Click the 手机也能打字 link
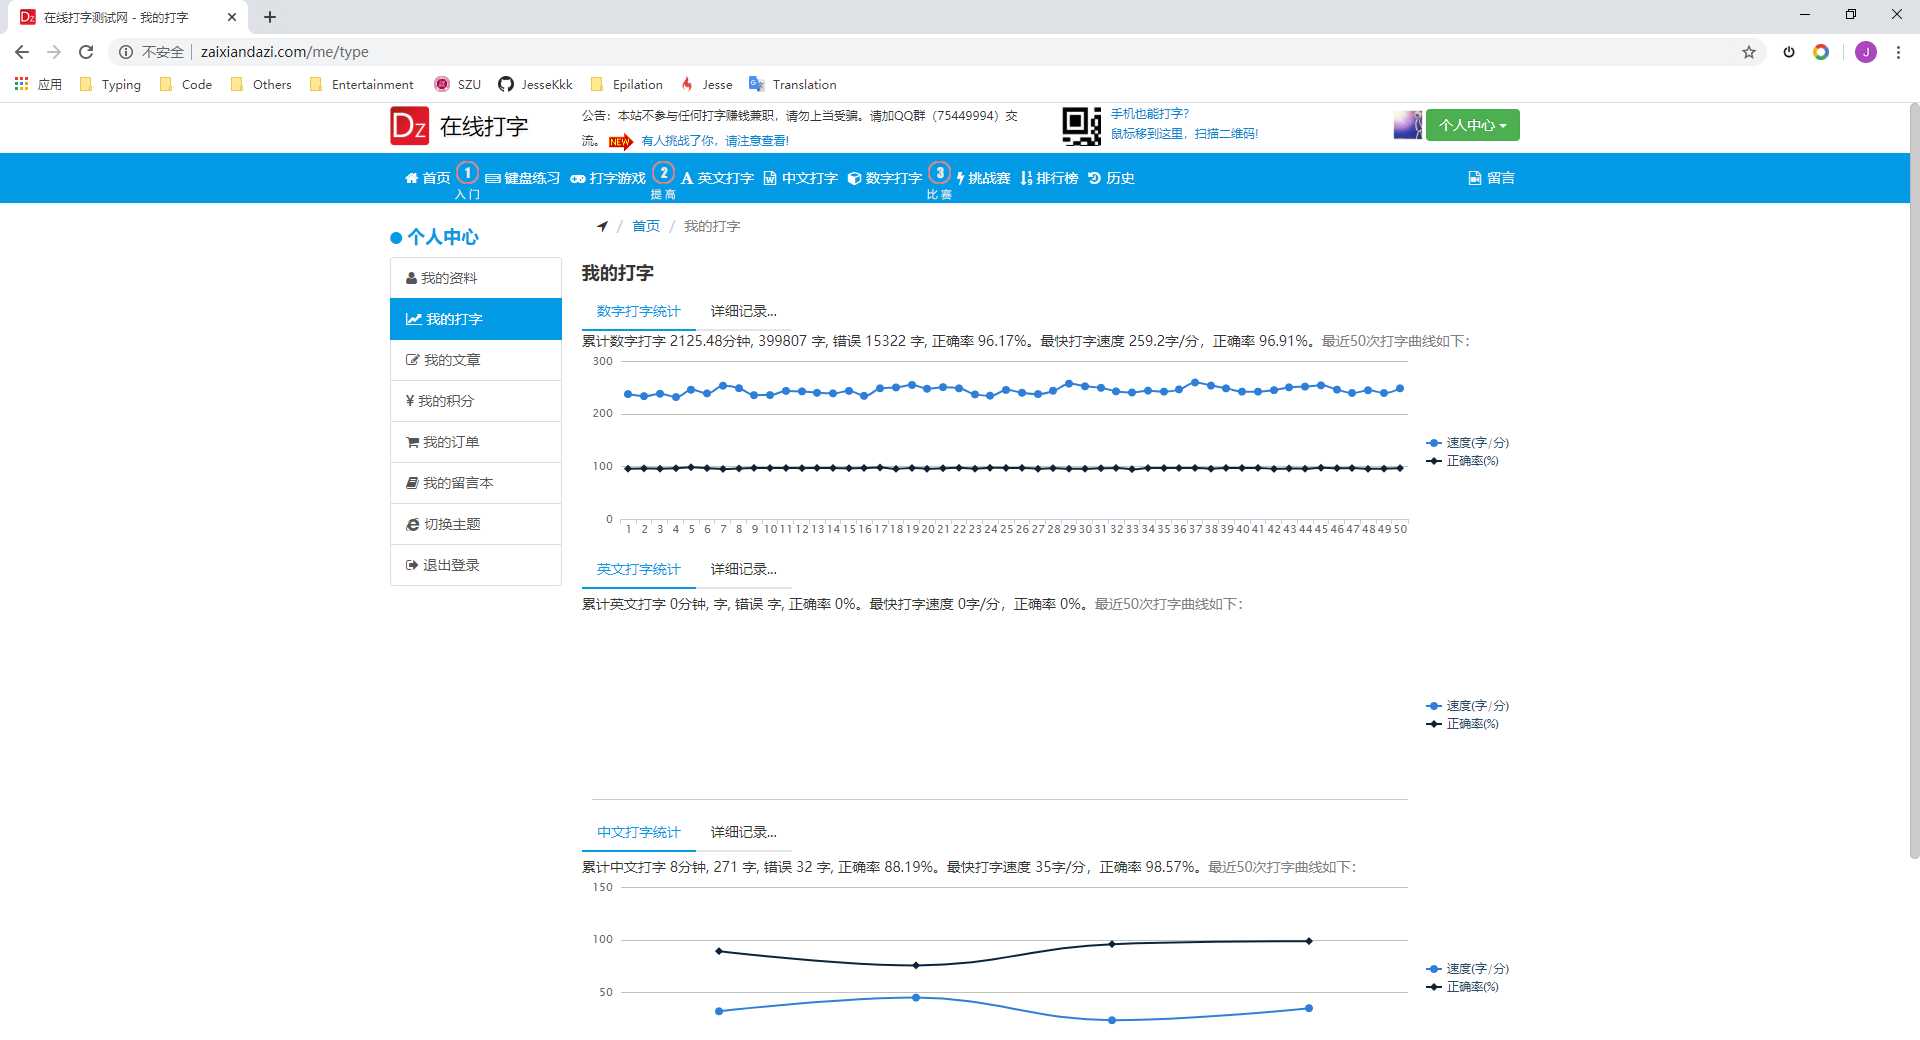Image resolution: width=1920 pixels, height=1040 pixels. click(x=1150, y=114)
